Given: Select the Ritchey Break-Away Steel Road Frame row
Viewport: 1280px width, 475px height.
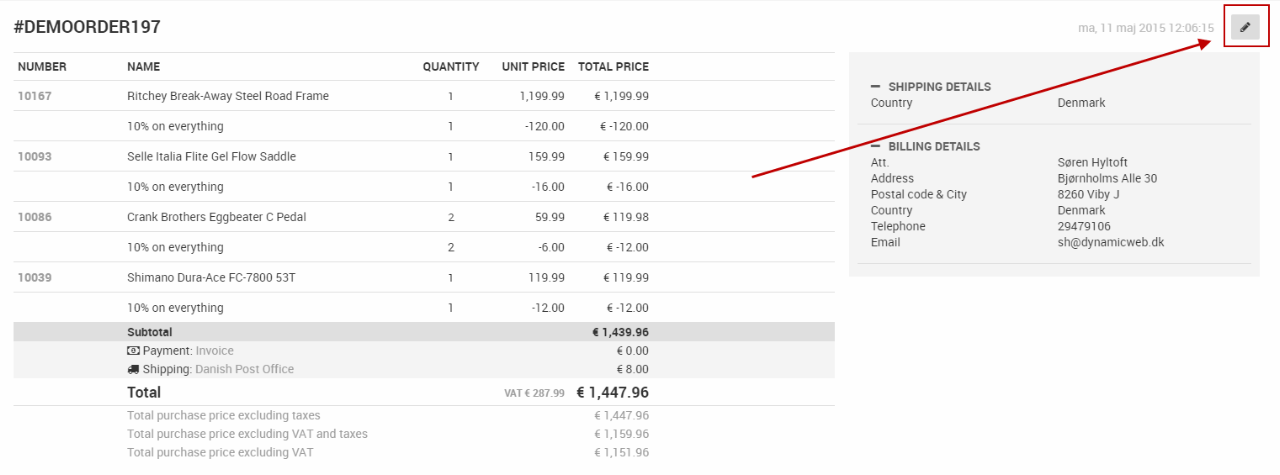Looking at the screenshot, I should click(x=228, y=96).
